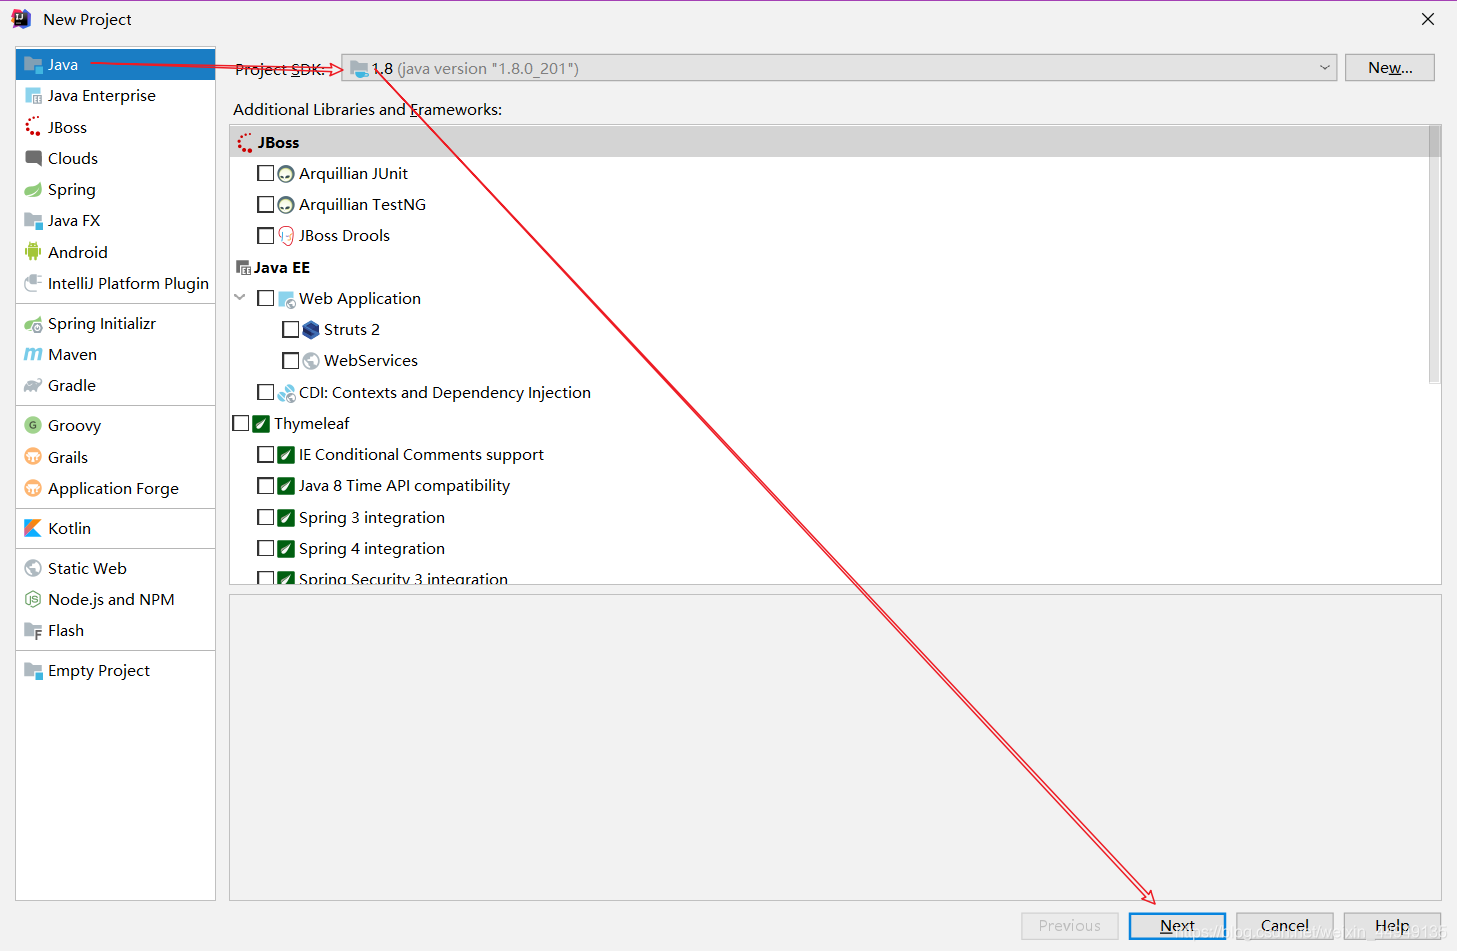Choose Spring Initializr project type
Viewport: 1457px width, 951px height.
click(x=115, y=323)
